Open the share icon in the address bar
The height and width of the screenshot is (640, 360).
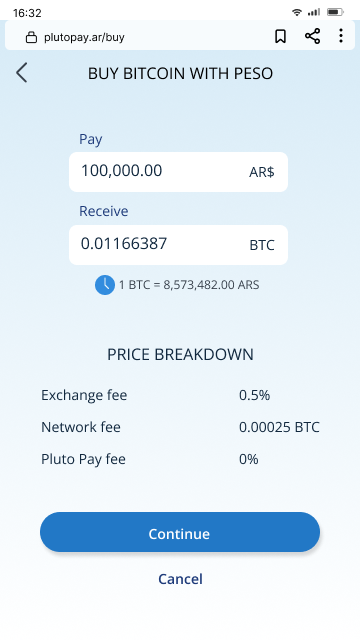coord(312,36)
